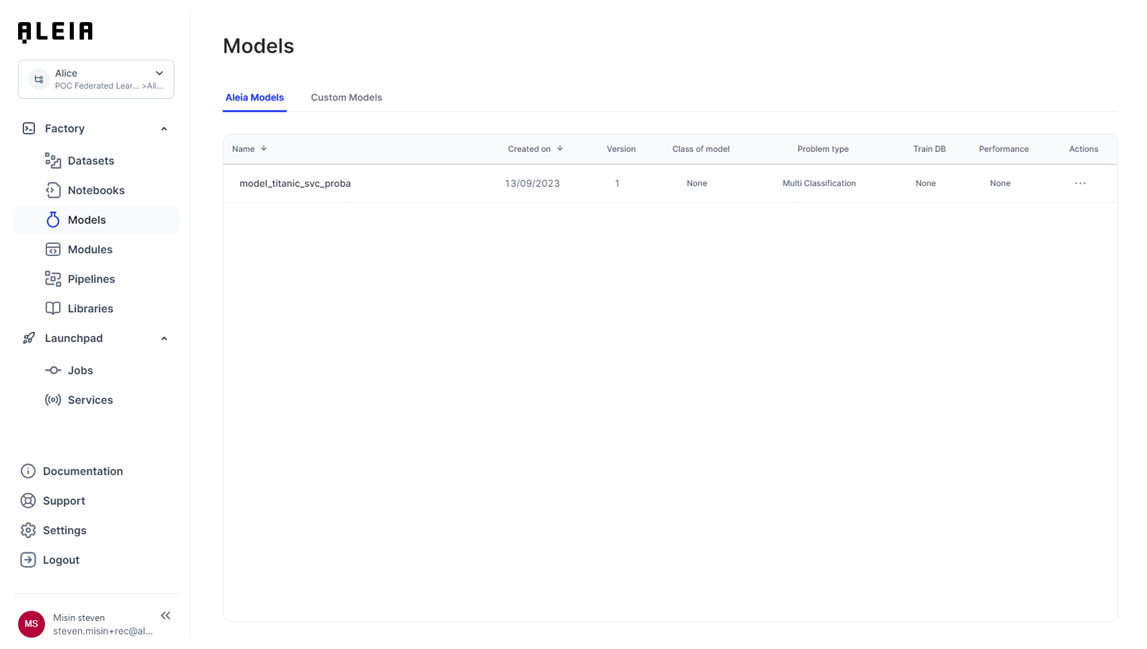Click the Services broadcast icon

click(x=53, y=400)
